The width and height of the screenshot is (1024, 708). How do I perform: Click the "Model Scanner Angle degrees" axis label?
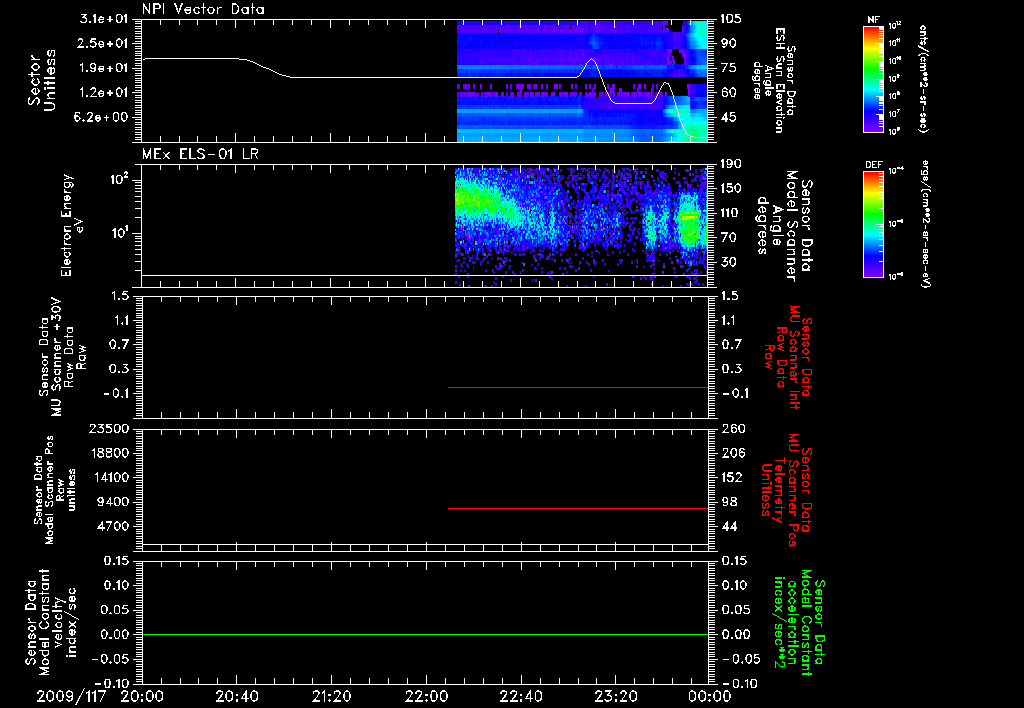coord(786,226)
